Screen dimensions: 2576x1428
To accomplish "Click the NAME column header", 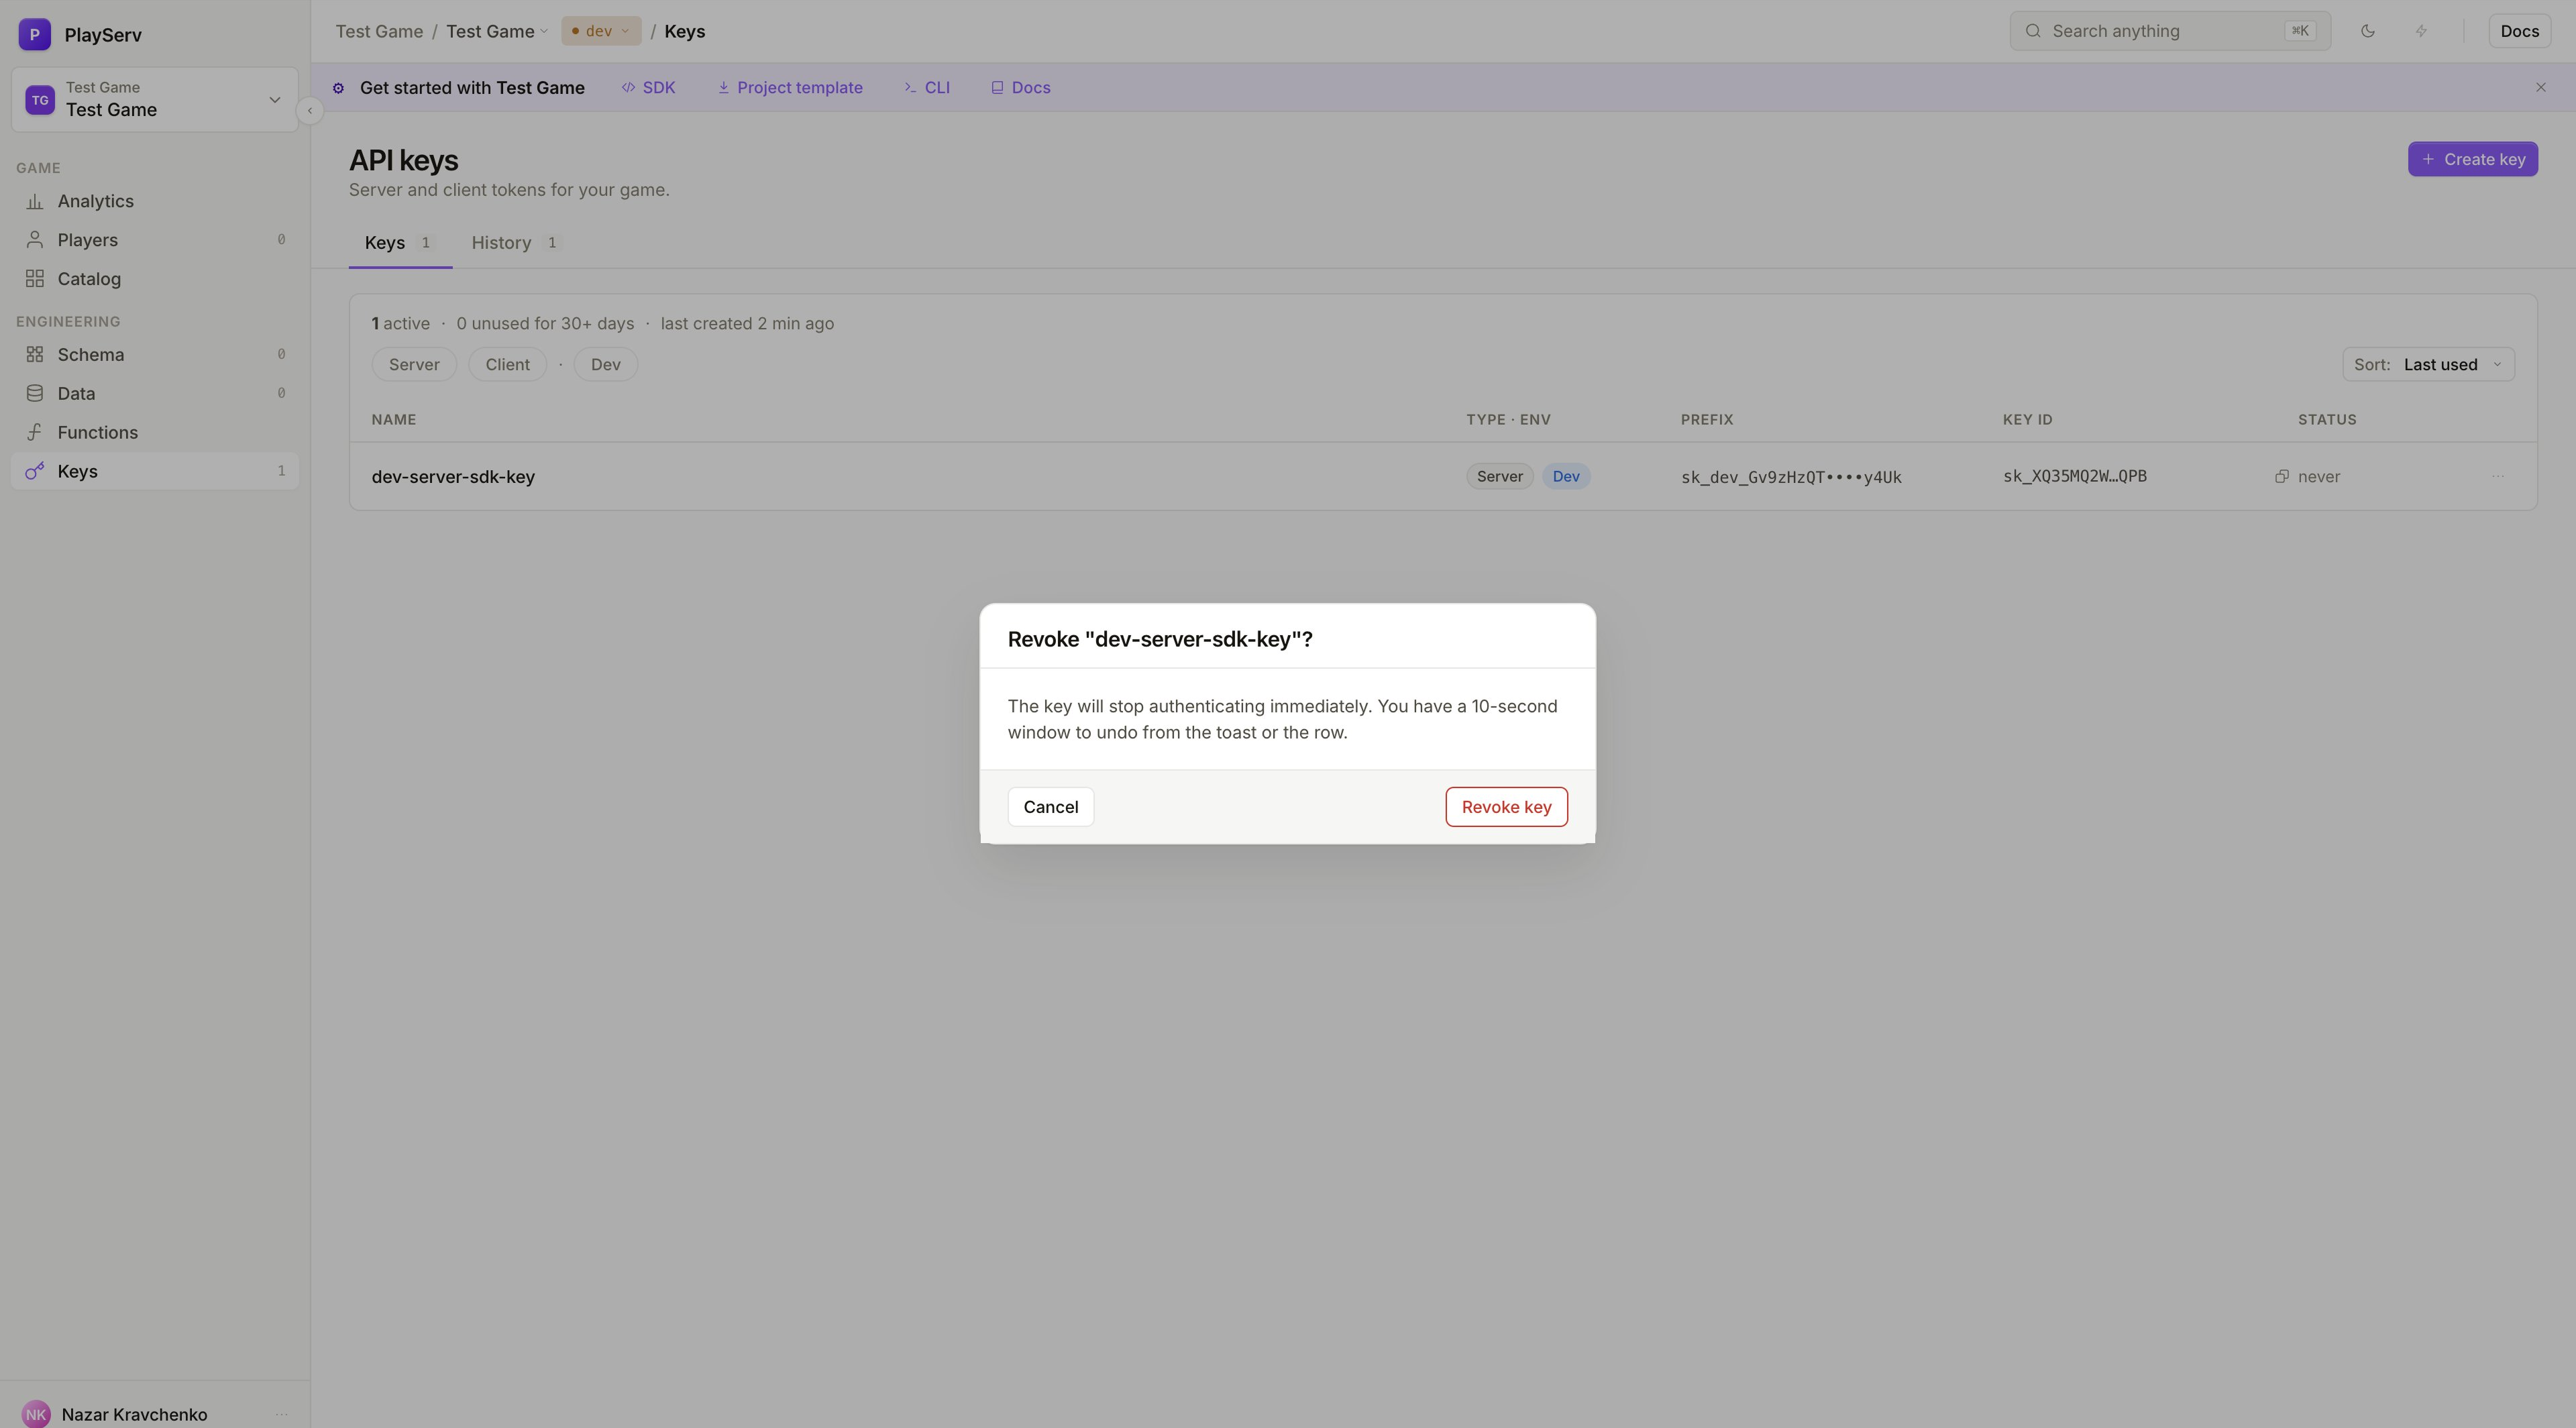I will (x=393, y=420).
